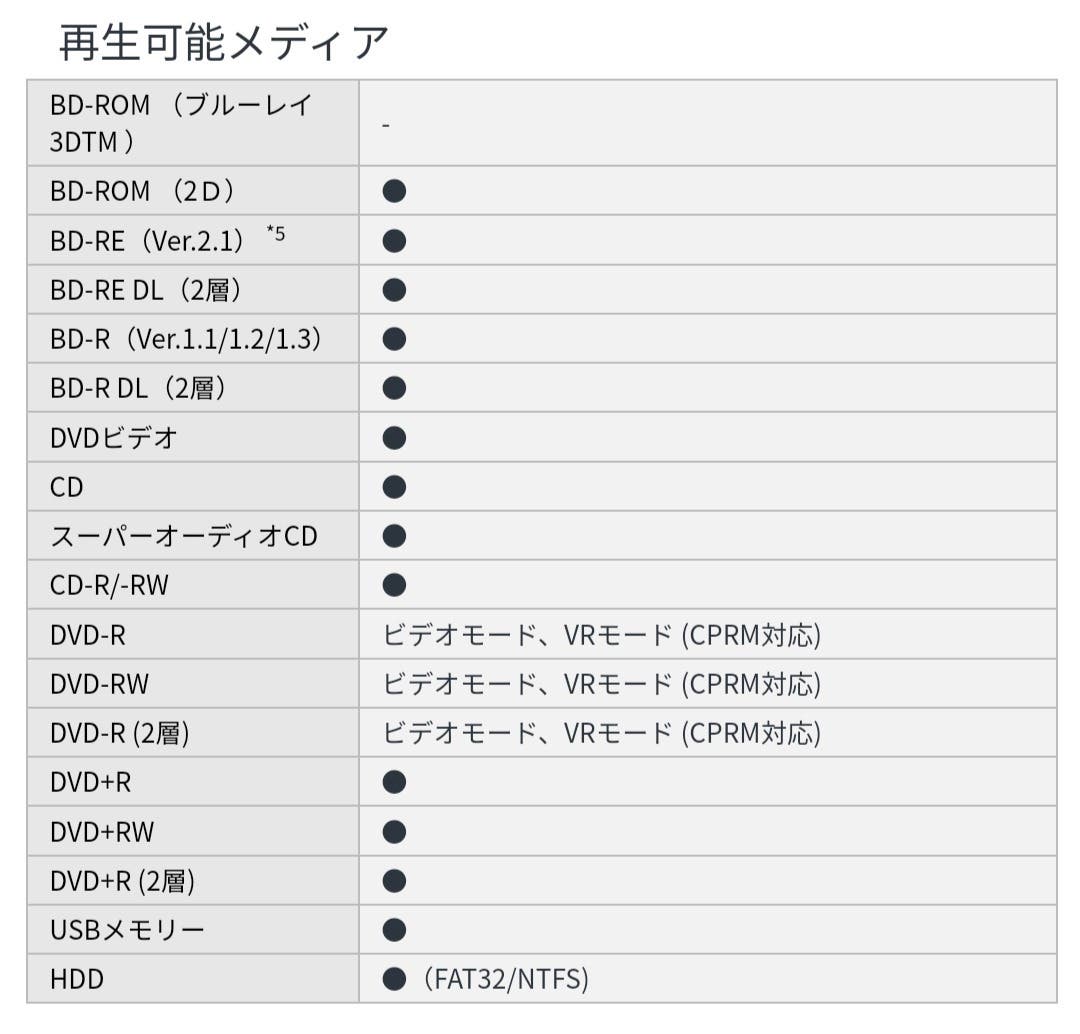Click the dot in the USBメモリー row
Screen dimensions: 1080x1034
(394, 930)
